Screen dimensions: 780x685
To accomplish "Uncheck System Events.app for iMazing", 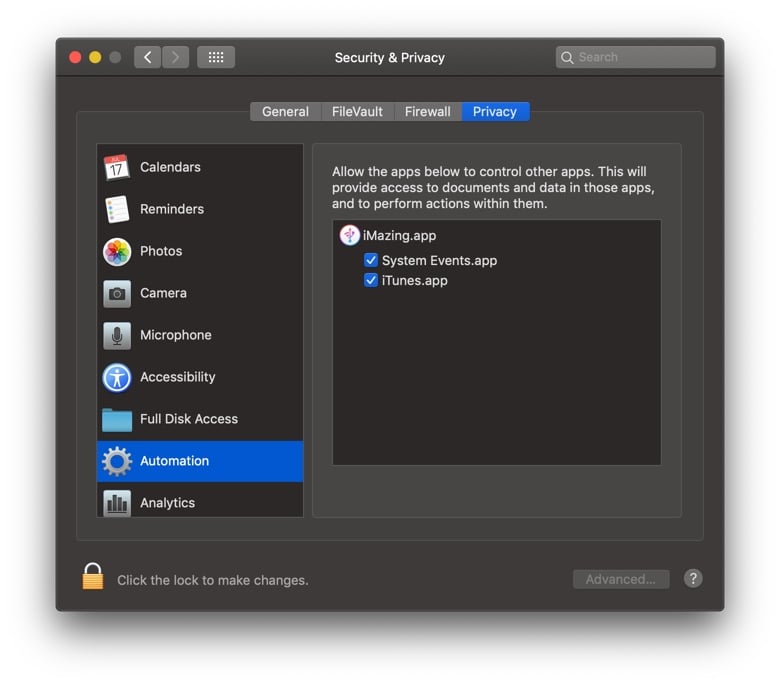I will [x=371, y=260].
